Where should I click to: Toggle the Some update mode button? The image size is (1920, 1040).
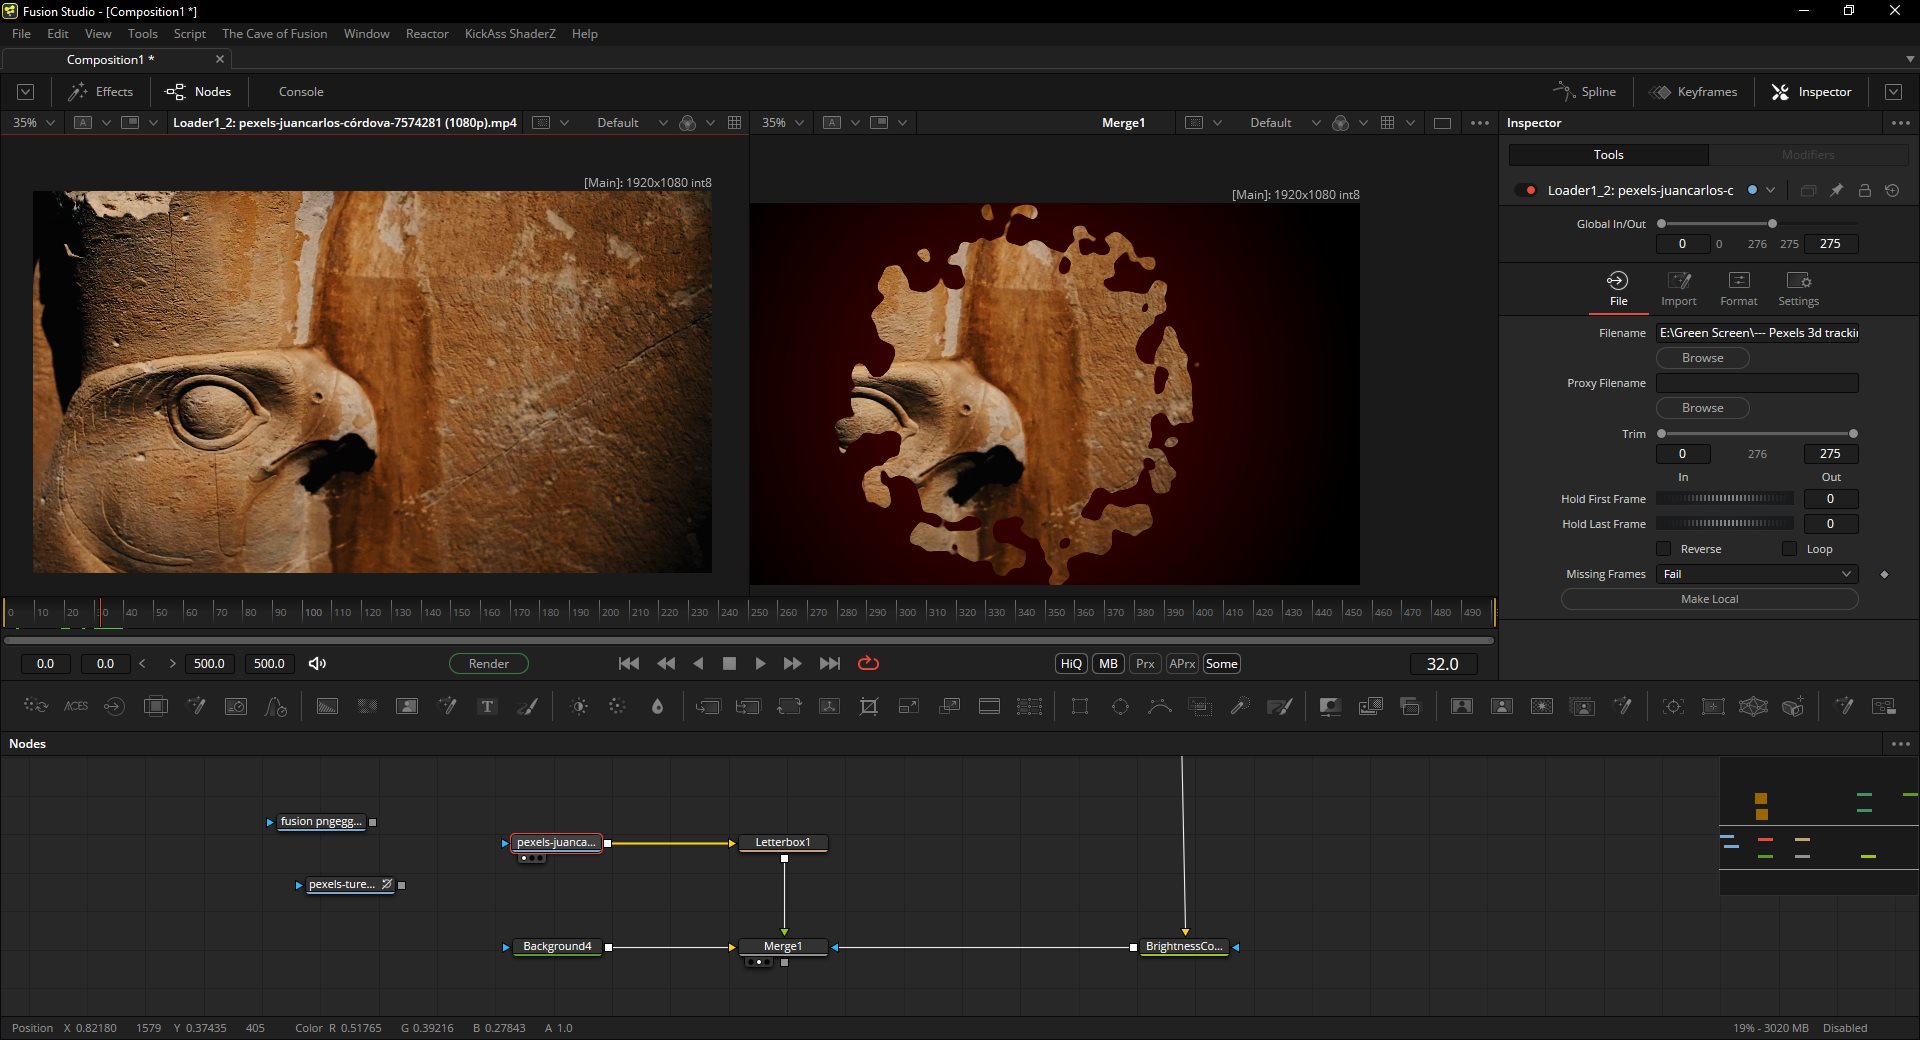(1221, 664)
